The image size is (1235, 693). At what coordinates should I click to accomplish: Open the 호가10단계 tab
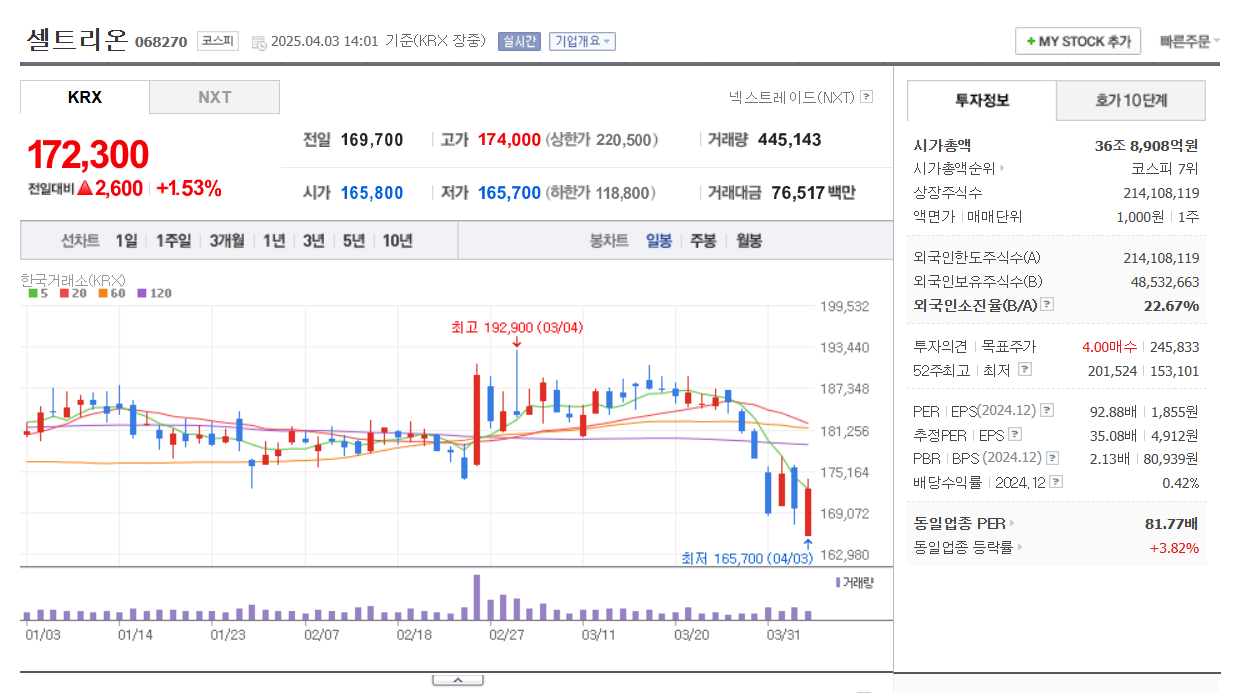point(1131,100)
